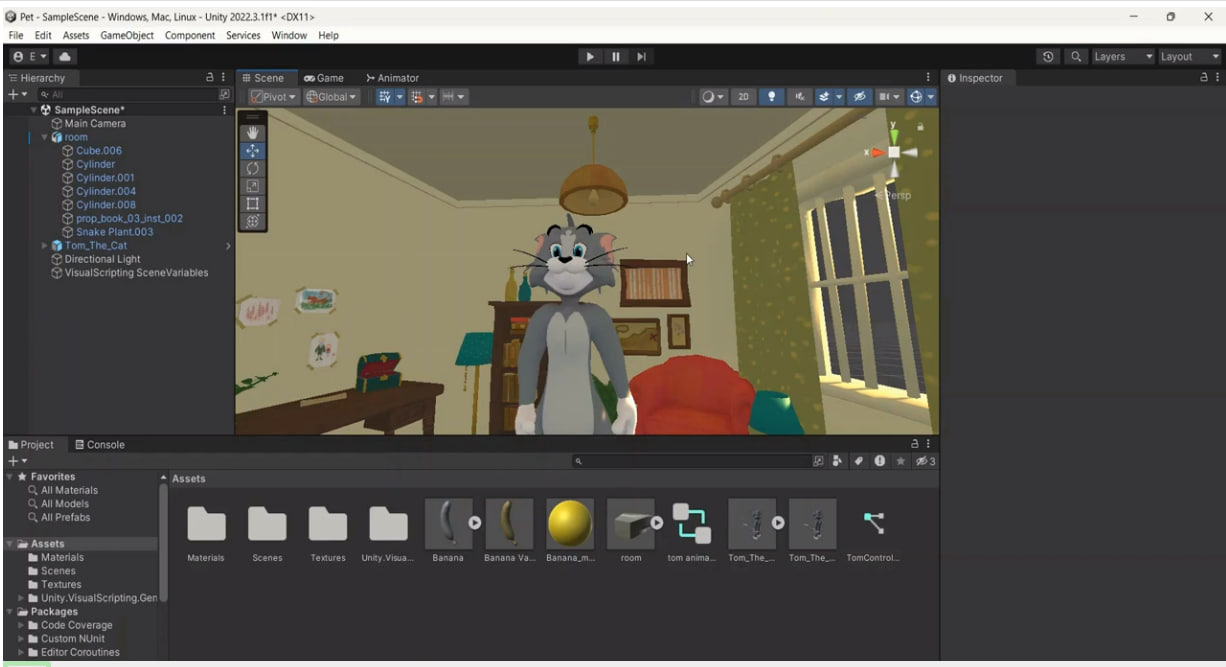Image resolution: width=1226 pixels, height=667 pixels.
Task: Expand the Tom_The_Cat hierarchy object
Action: coord(44,246)
